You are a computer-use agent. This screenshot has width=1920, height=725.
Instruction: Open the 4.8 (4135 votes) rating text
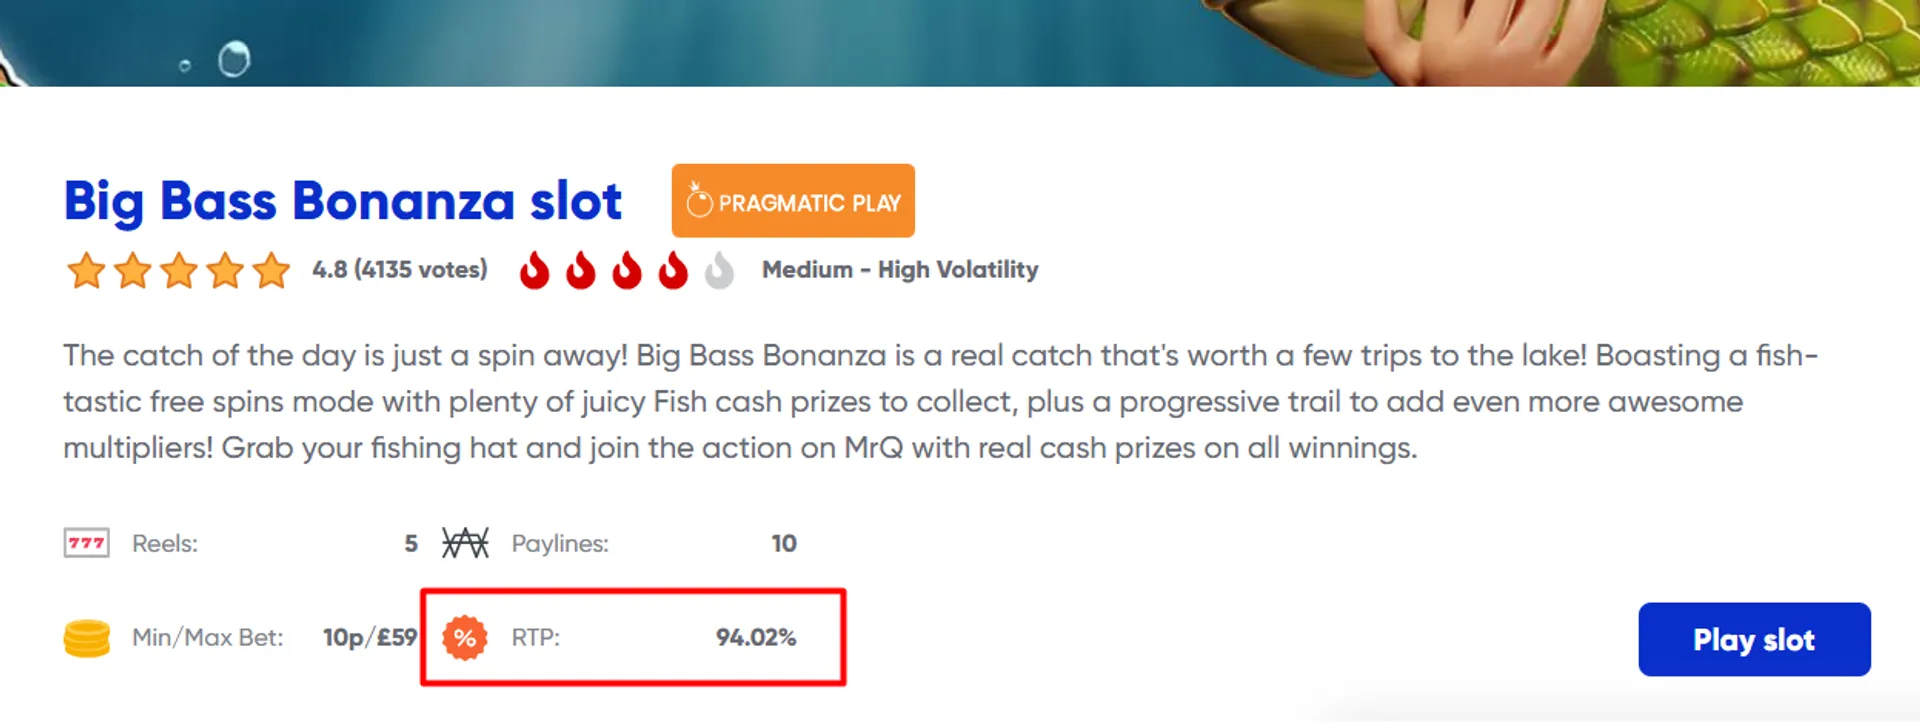click(x=400, y=270)
